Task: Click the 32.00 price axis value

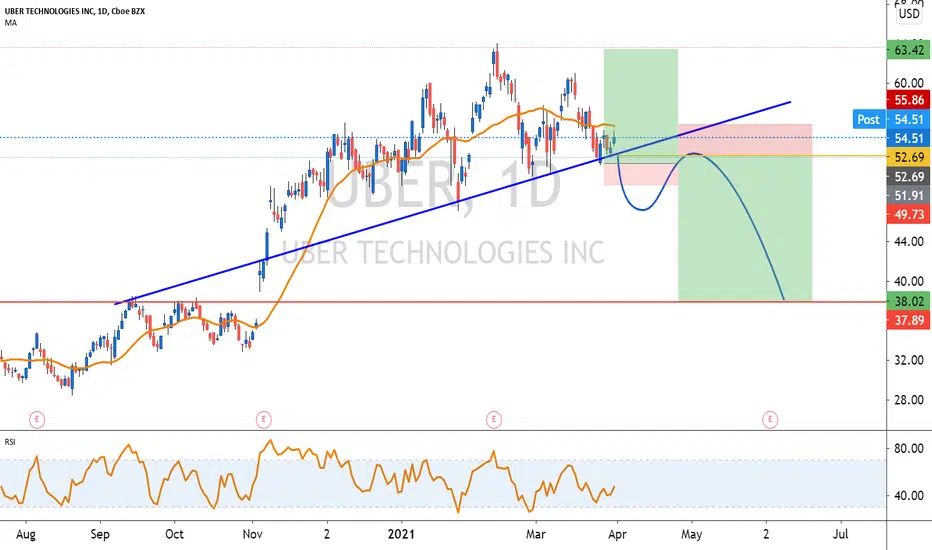Action: 909,360
